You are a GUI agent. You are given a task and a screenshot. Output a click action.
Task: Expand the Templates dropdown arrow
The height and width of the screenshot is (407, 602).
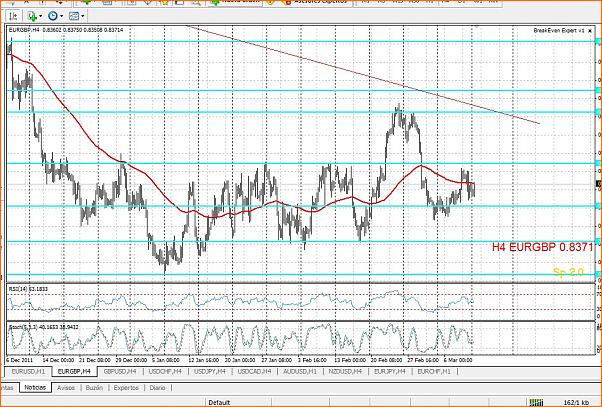pos(83,16)
